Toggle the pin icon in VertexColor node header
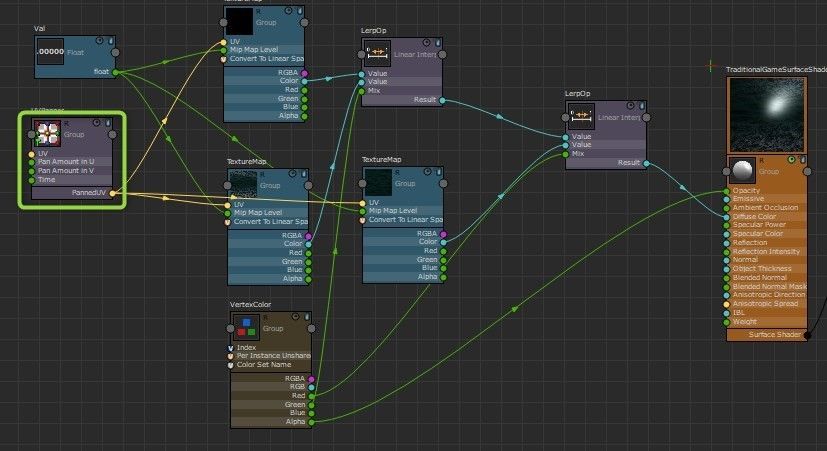 point(307,316)
